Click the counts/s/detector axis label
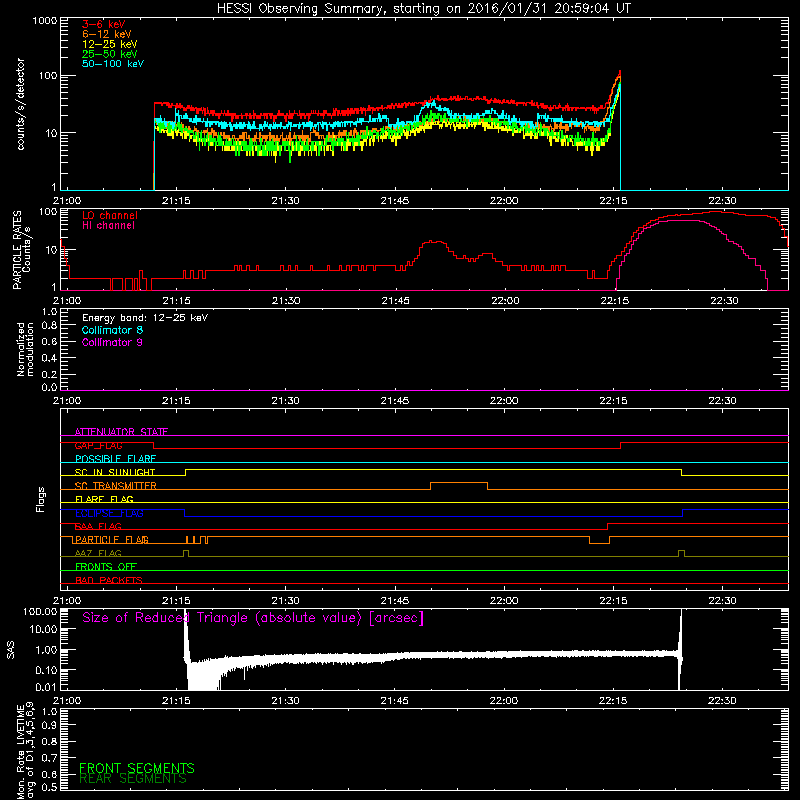Viewport: 800px width, 800px height. [21, 104]
